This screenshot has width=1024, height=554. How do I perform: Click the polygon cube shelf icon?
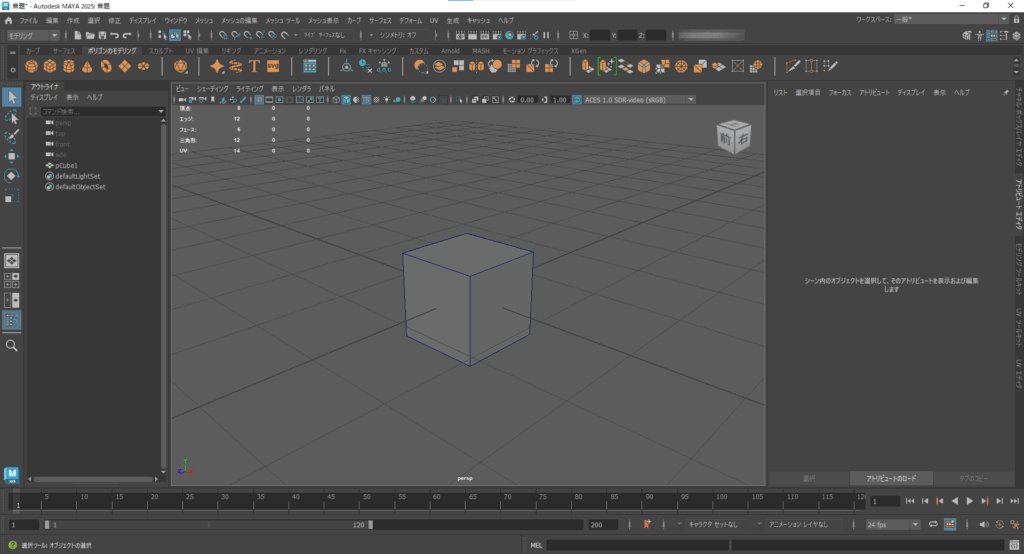pyautogui.click(x=51, y=67)
